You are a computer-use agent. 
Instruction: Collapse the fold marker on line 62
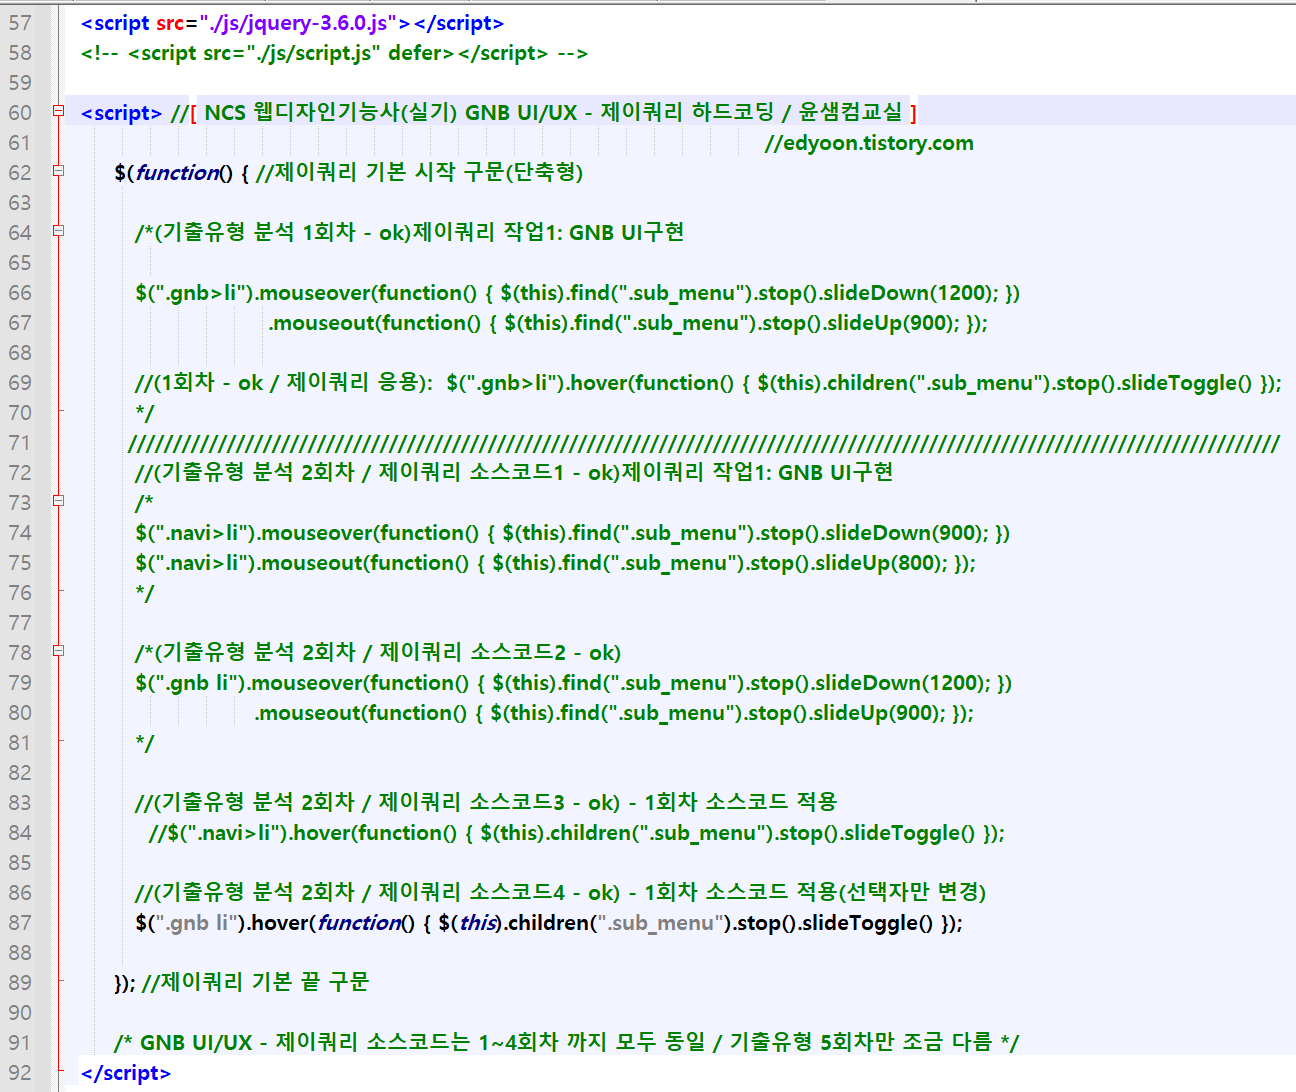58,171
